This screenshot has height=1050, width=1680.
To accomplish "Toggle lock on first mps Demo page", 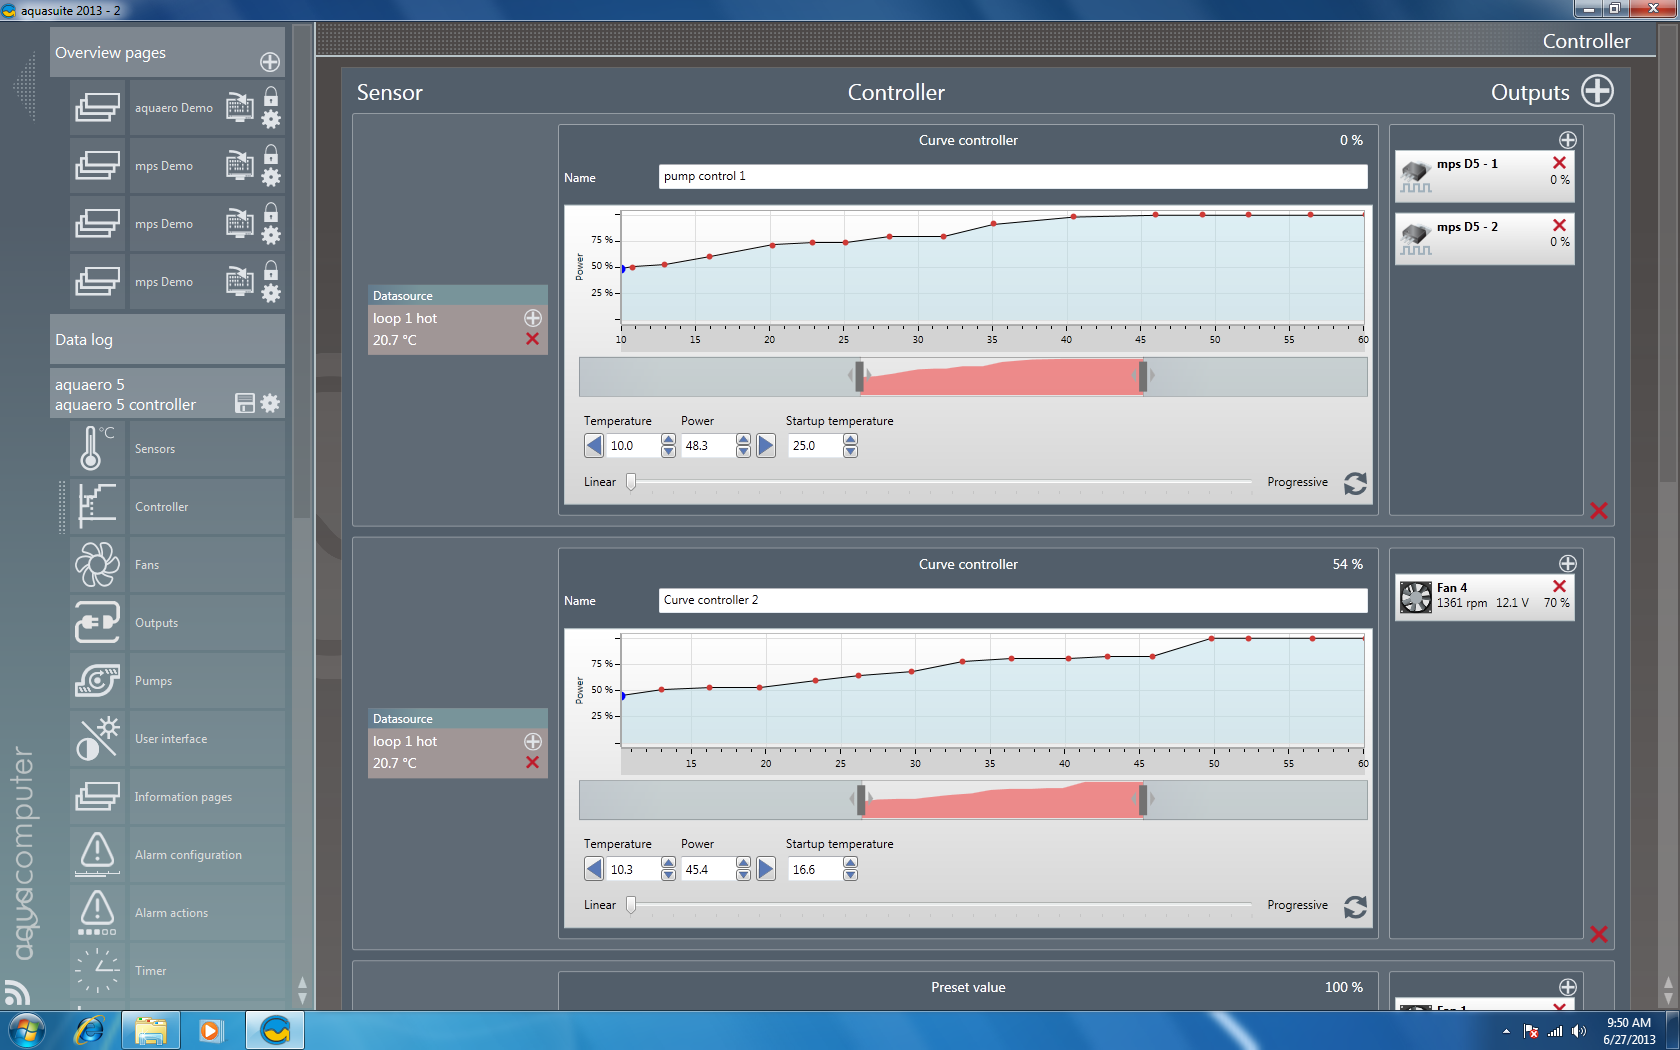I will click(271, 155).
